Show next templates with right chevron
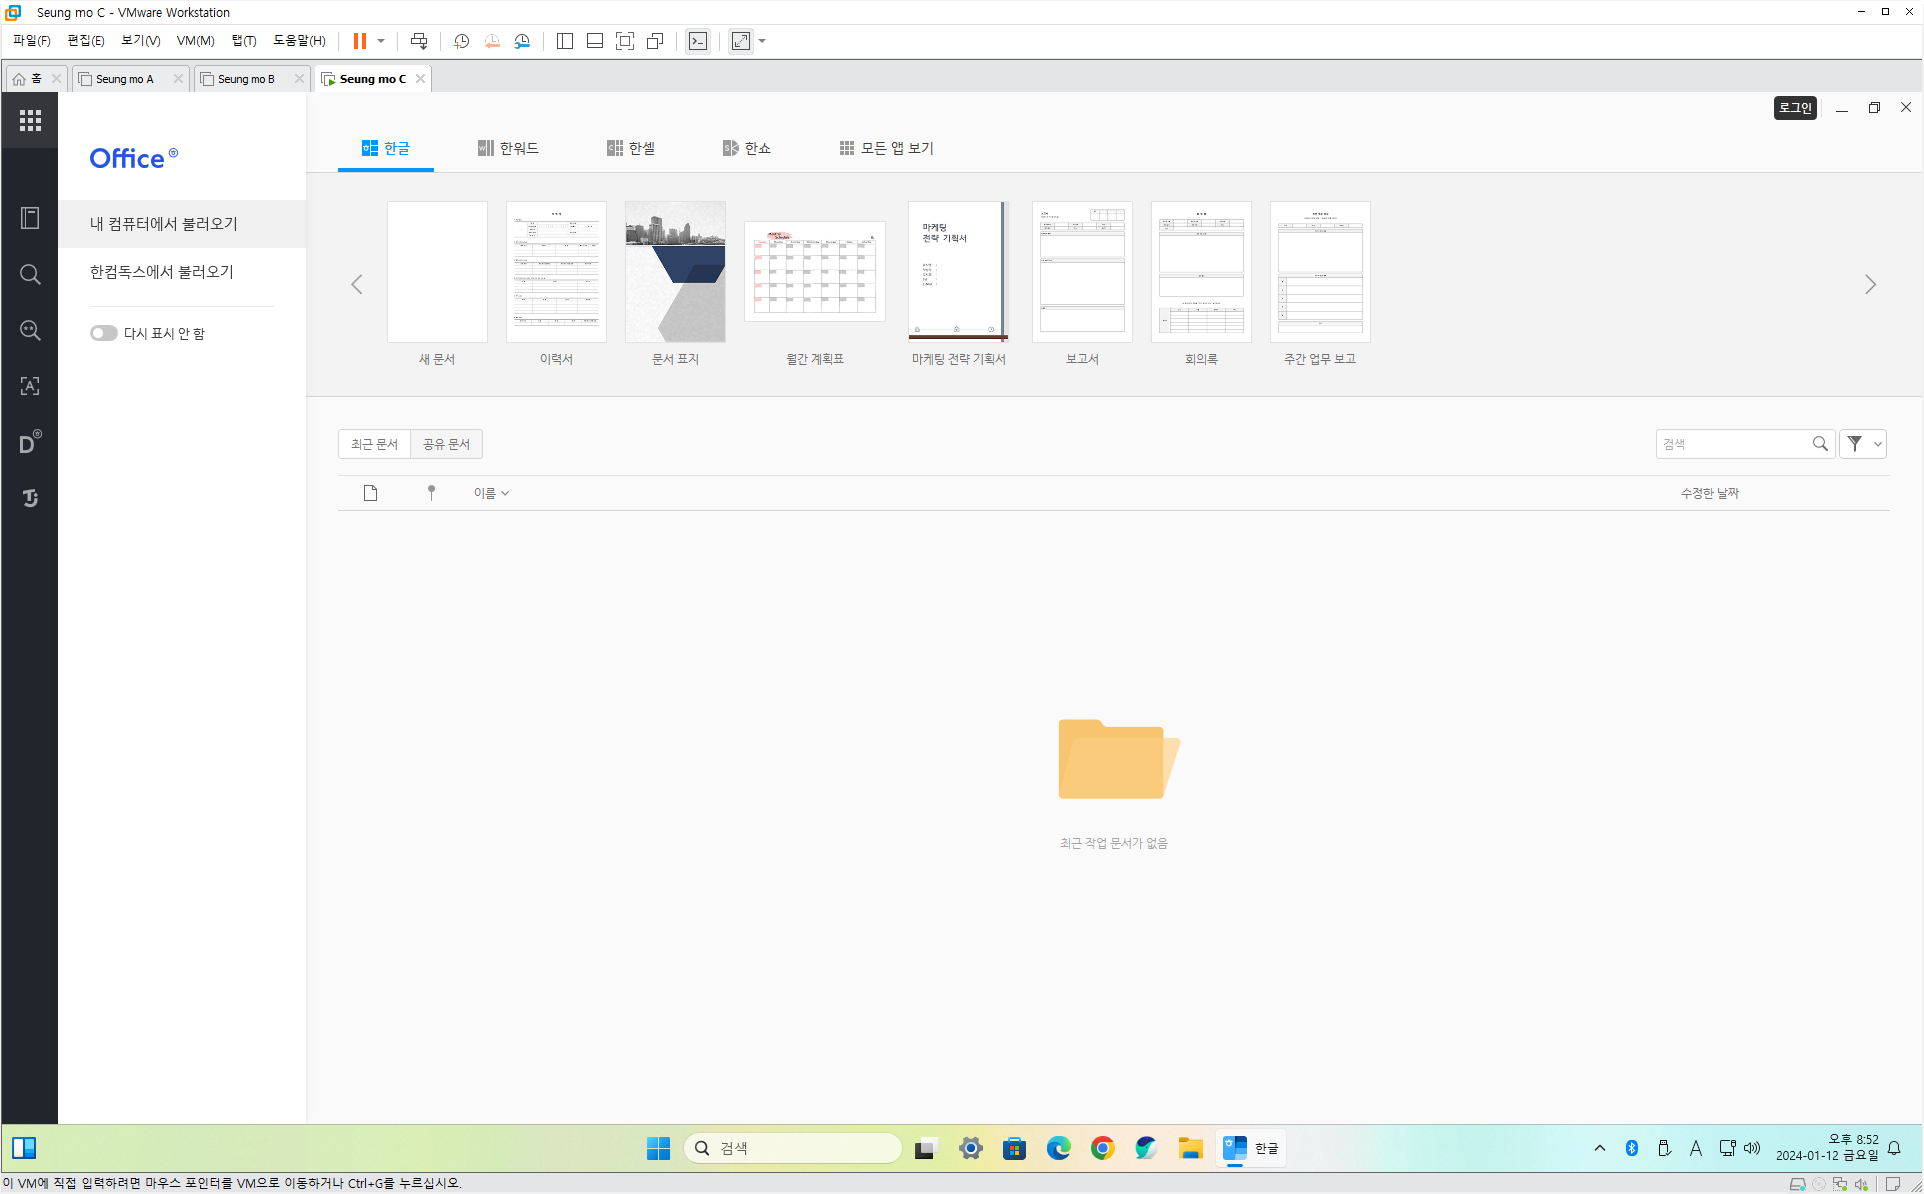Viewport: 1924px width, 1194px height. (1870, 285)
